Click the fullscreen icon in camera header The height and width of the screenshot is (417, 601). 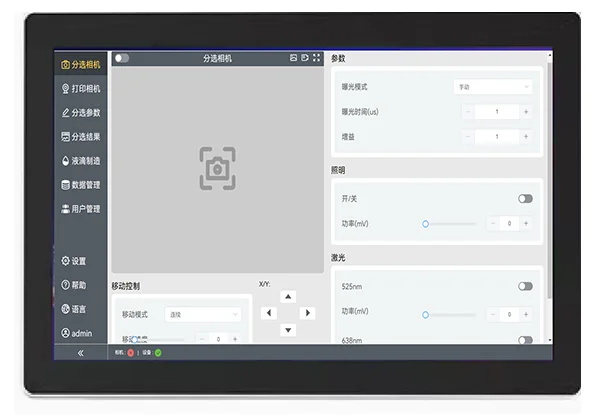(317, 58)
